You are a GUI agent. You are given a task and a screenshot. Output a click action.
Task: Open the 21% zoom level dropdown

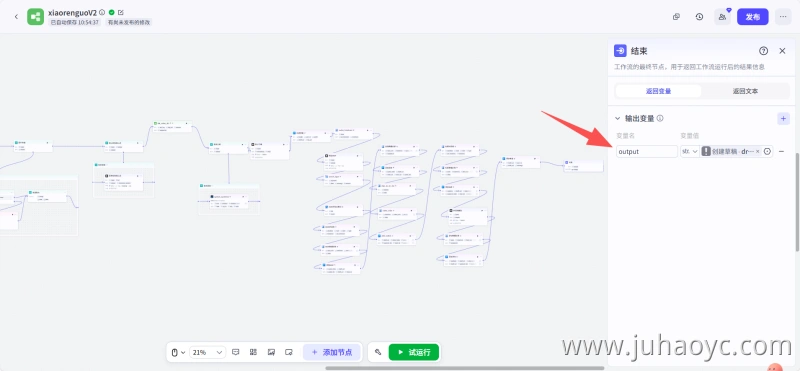point(207,352)
